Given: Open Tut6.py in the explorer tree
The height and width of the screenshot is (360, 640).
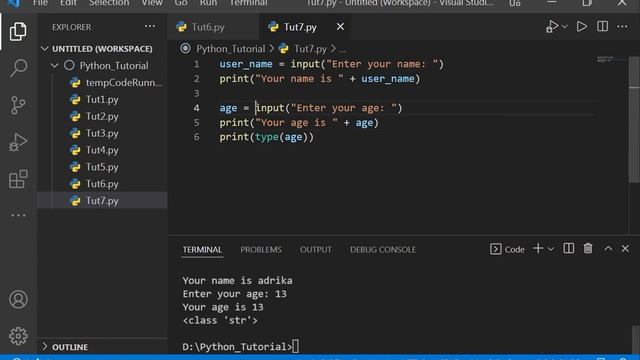Looking at the screenshot, I should (102, 184).
